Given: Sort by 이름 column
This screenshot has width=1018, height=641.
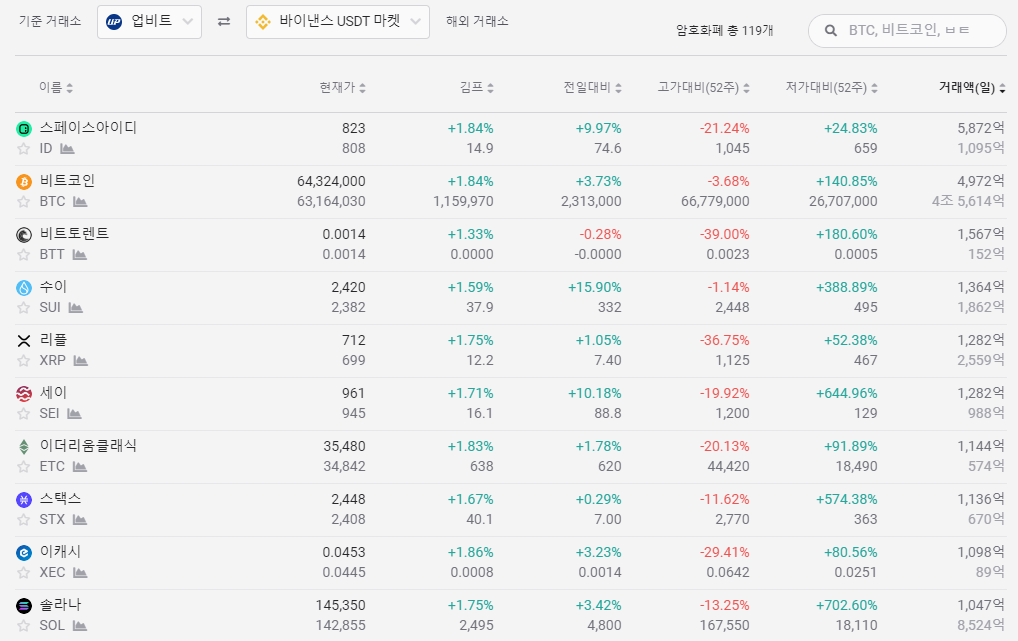Looking at the screenshot, I should 56,87.
